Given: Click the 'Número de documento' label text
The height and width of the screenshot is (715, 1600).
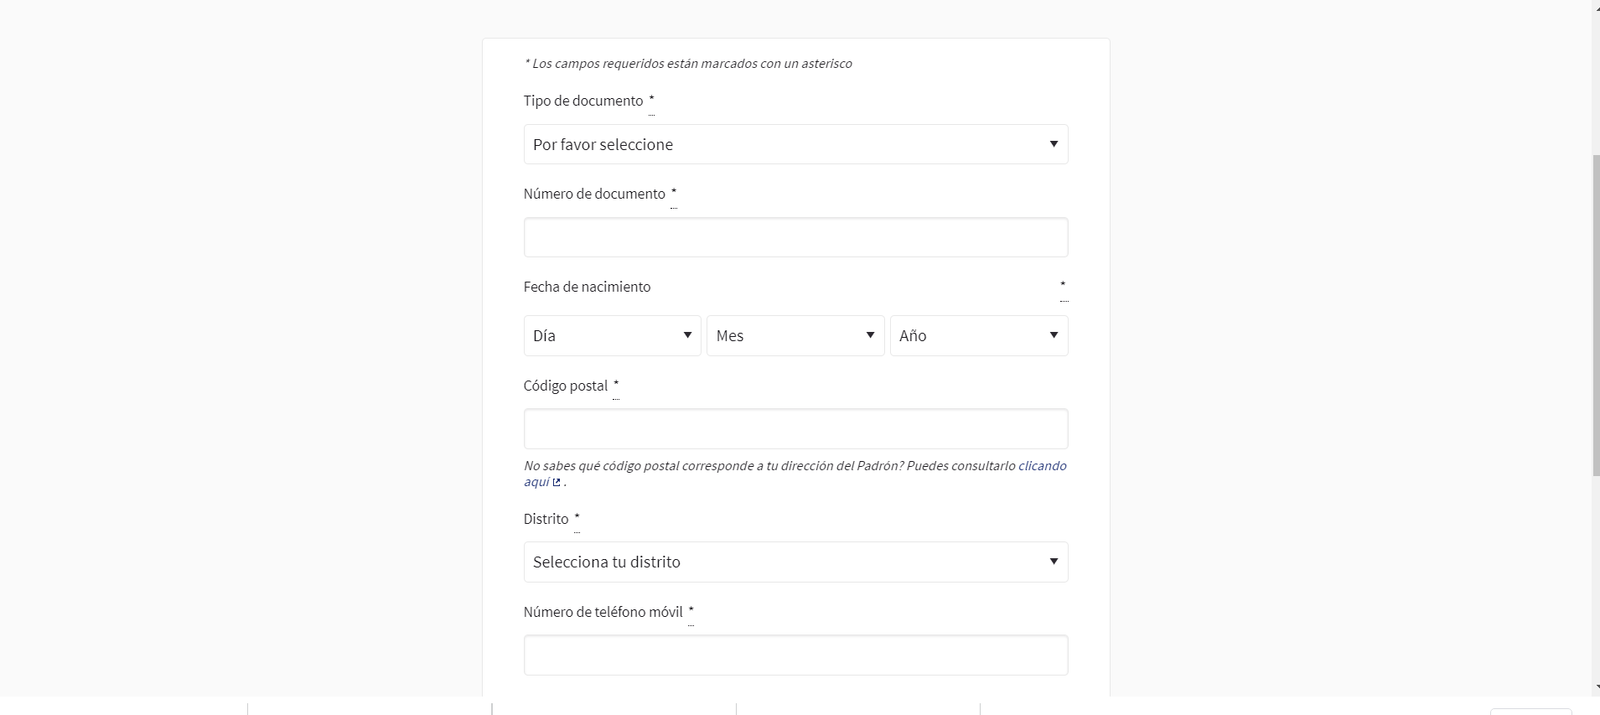Looking at the screenshot, I should pos(594,194).
